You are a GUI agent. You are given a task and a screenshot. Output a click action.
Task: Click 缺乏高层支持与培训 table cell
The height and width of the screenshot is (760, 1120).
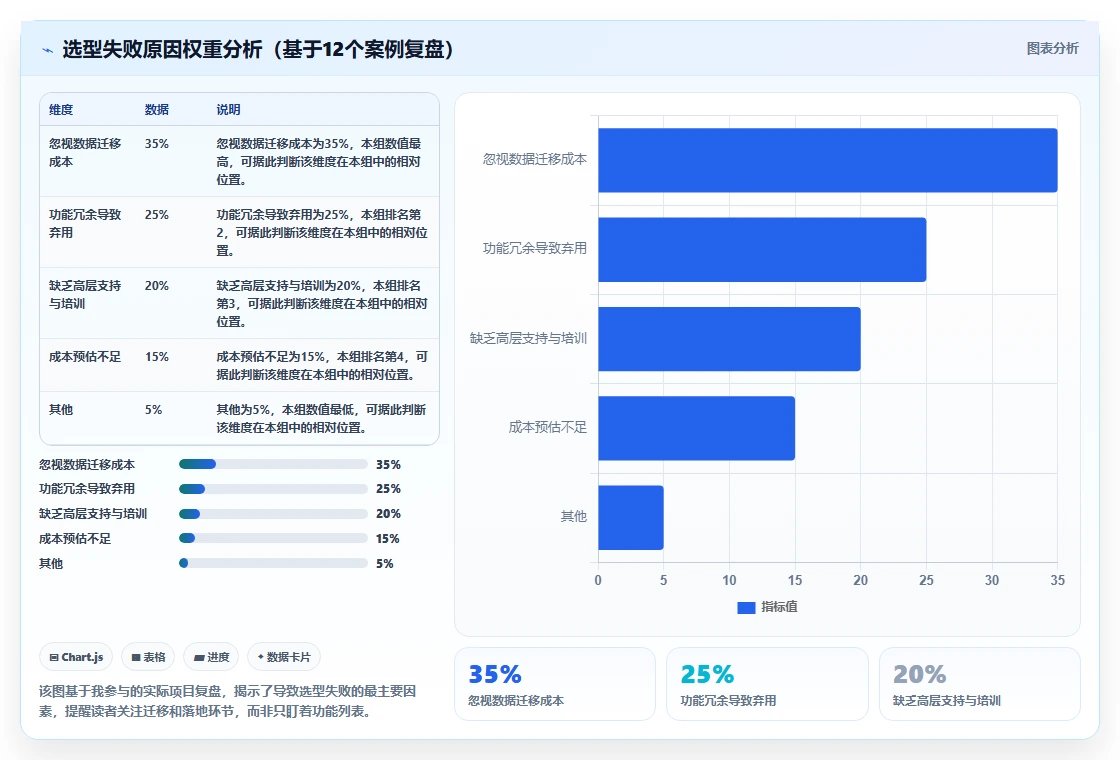(x=85, y=295)
